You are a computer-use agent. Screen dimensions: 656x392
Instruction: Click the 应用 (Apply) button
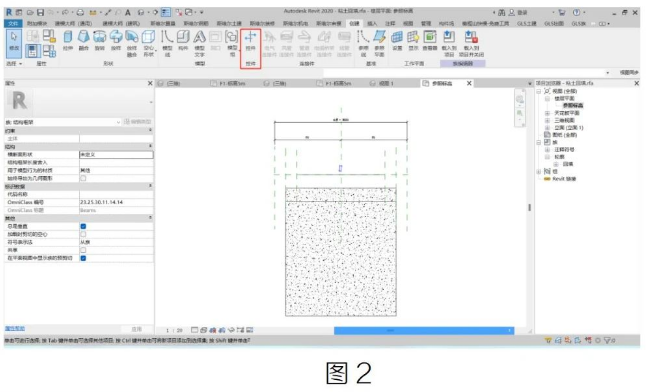136,330
